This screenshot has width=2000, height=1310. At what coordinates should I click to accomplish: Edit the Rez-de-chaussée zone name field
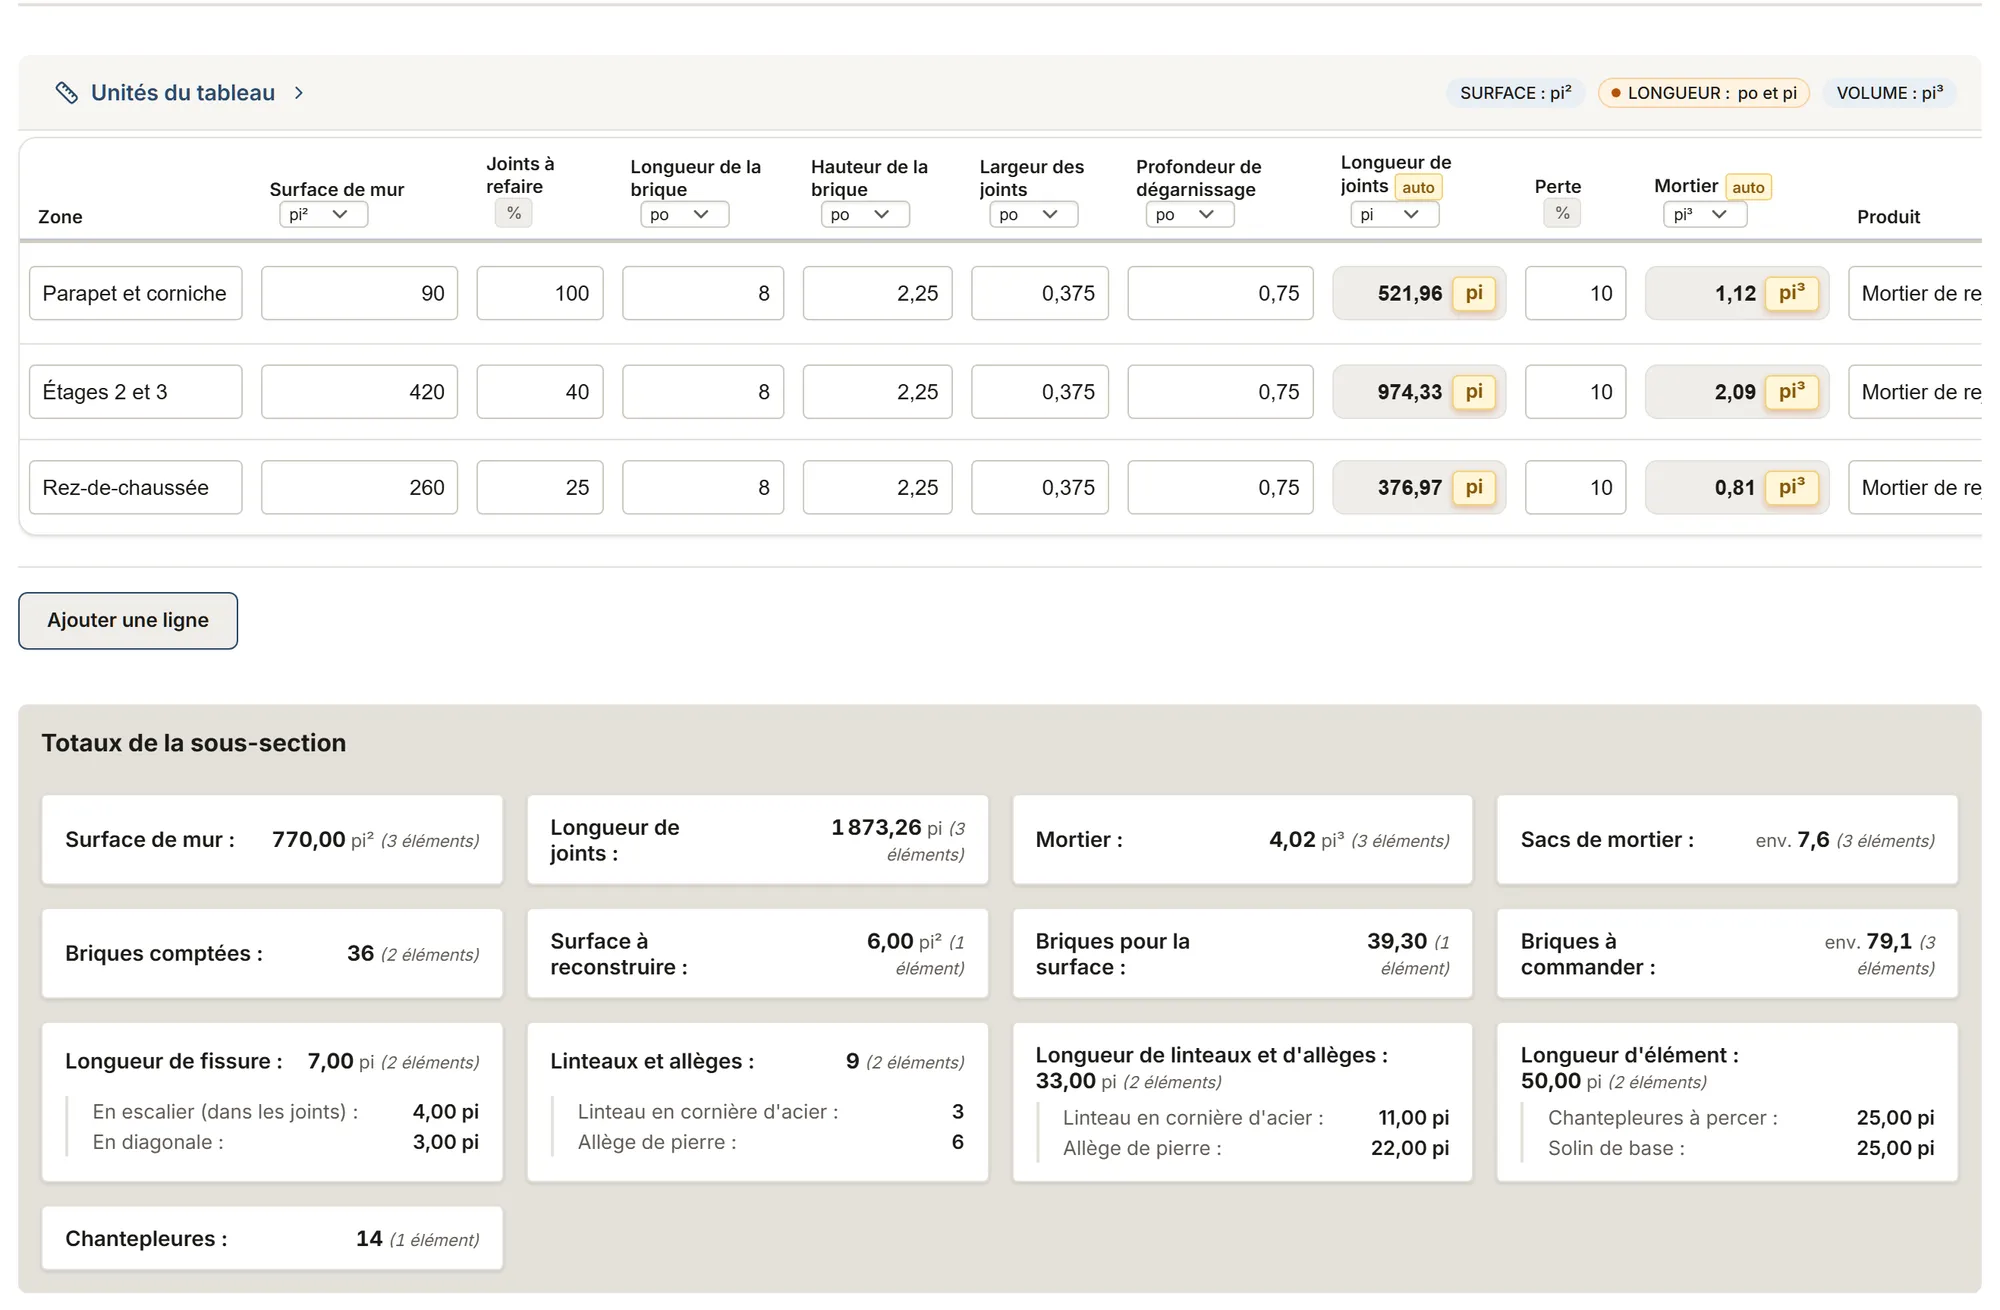(x=136, y=487)
